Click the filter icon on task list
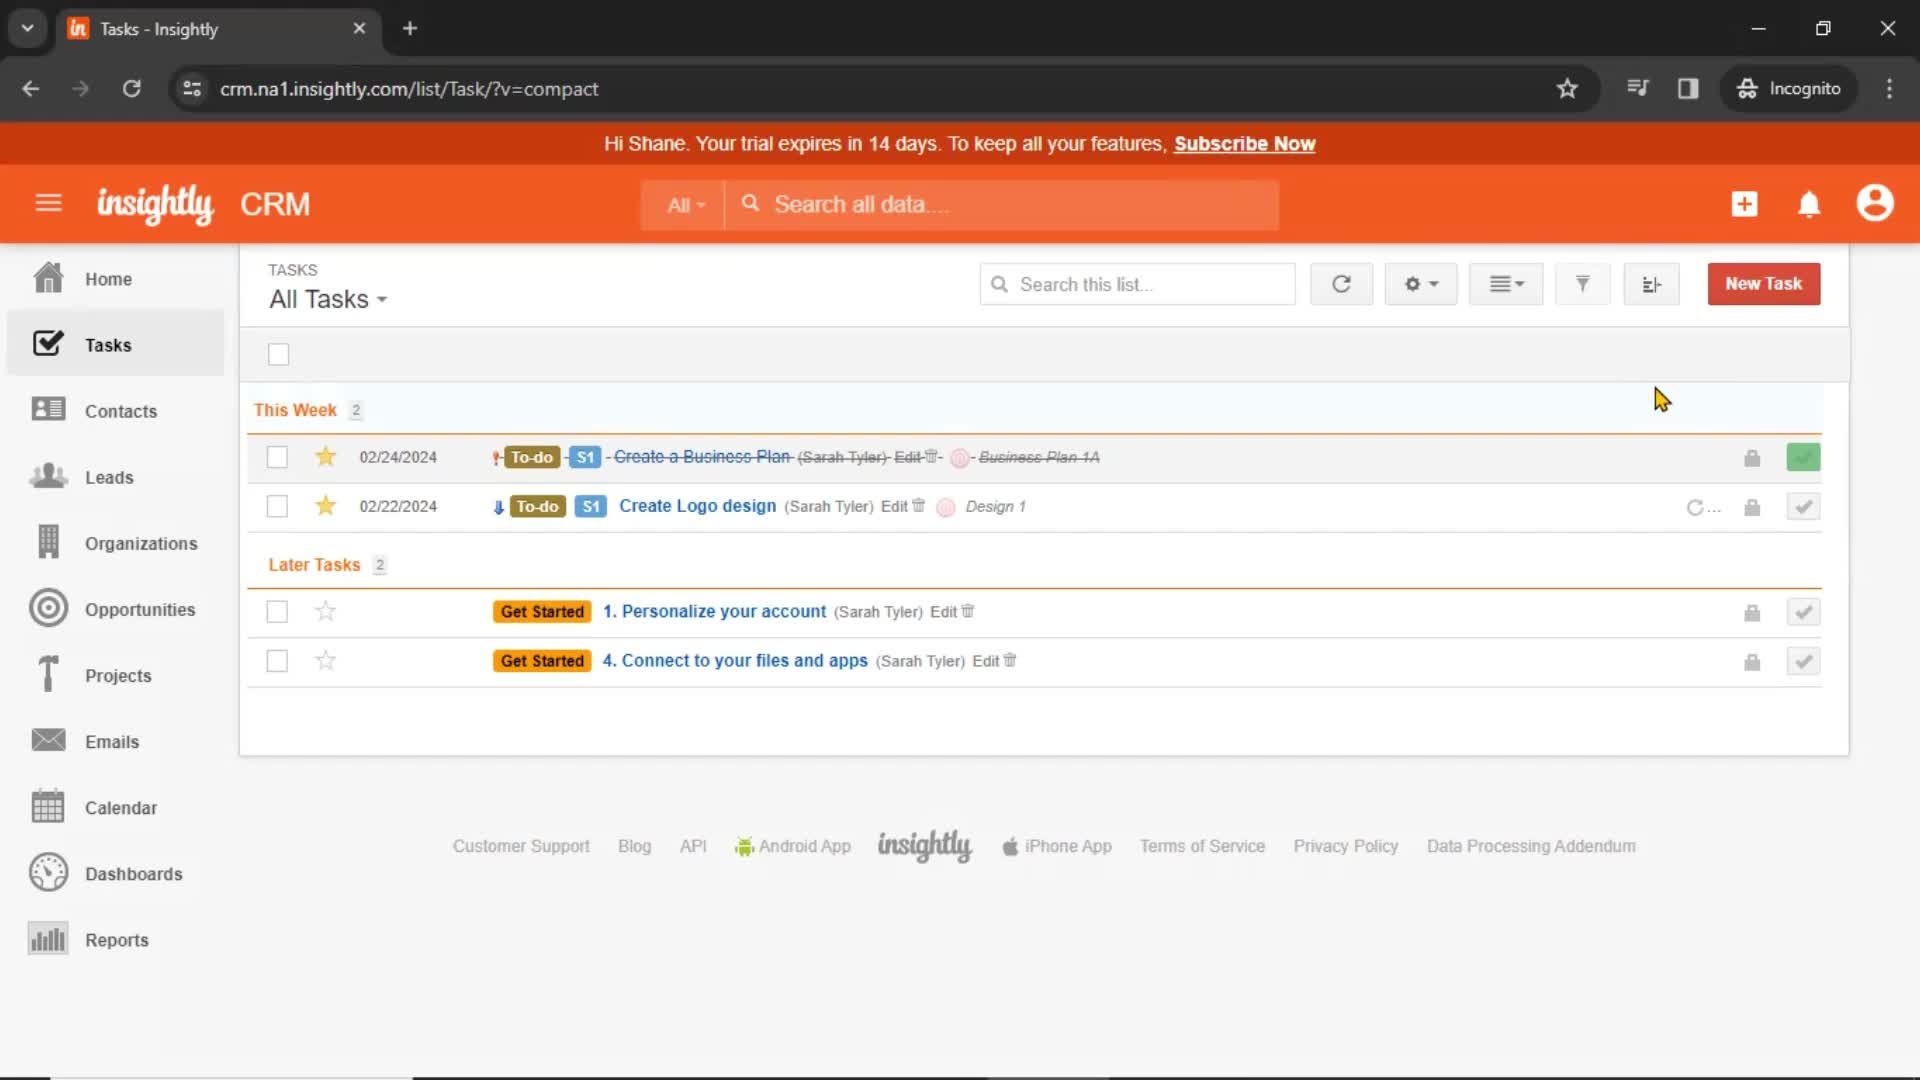The image size is (1920, 1080). 1582,284
